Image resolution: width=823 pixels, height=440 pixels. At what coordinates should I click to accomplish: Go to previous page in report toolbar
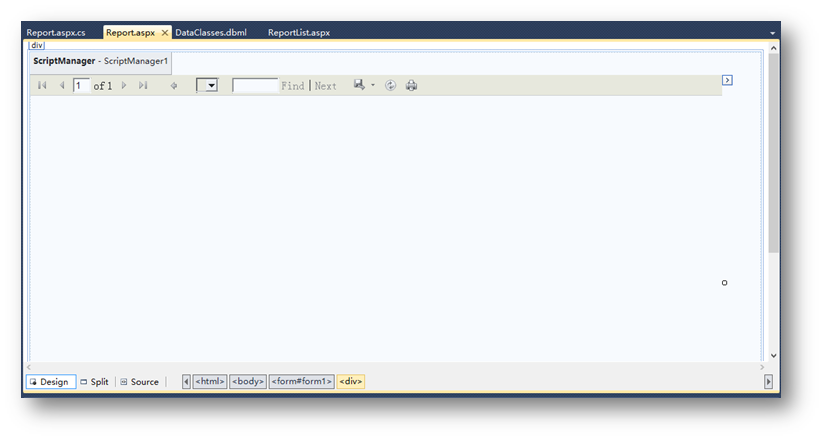click(62, 85)
